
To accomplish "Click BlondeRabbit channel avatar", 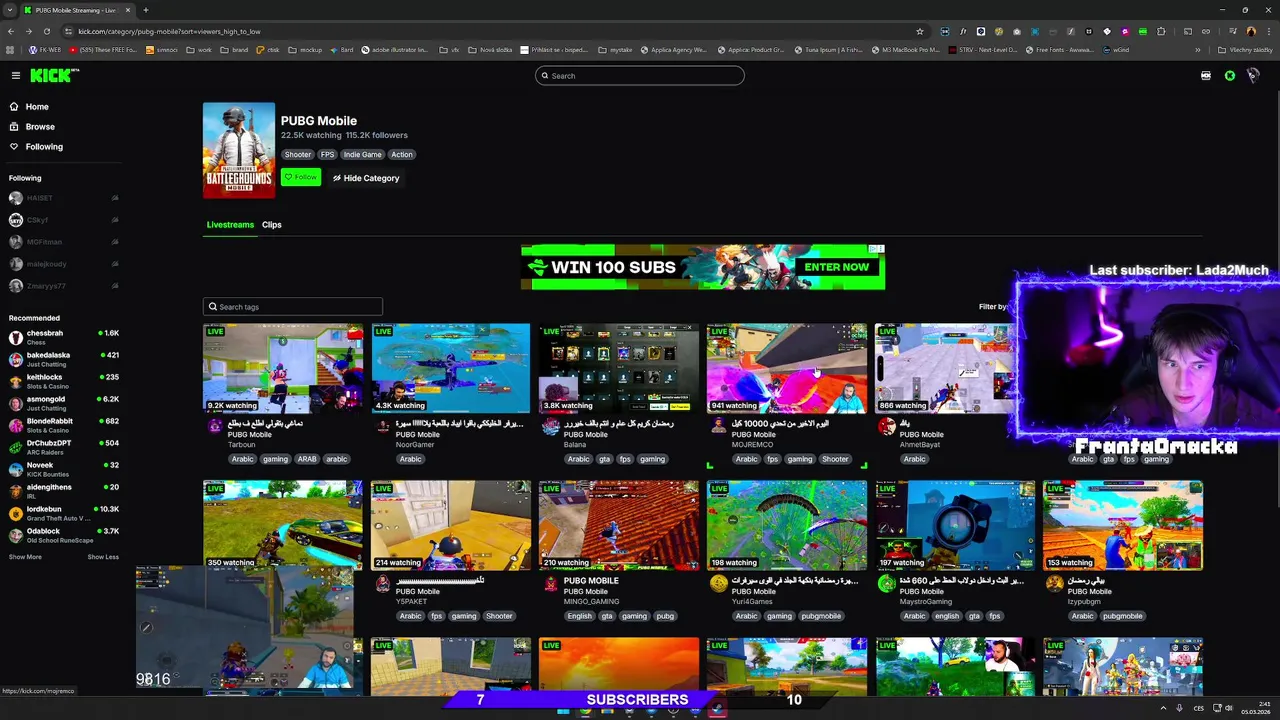I will [16, 425].
